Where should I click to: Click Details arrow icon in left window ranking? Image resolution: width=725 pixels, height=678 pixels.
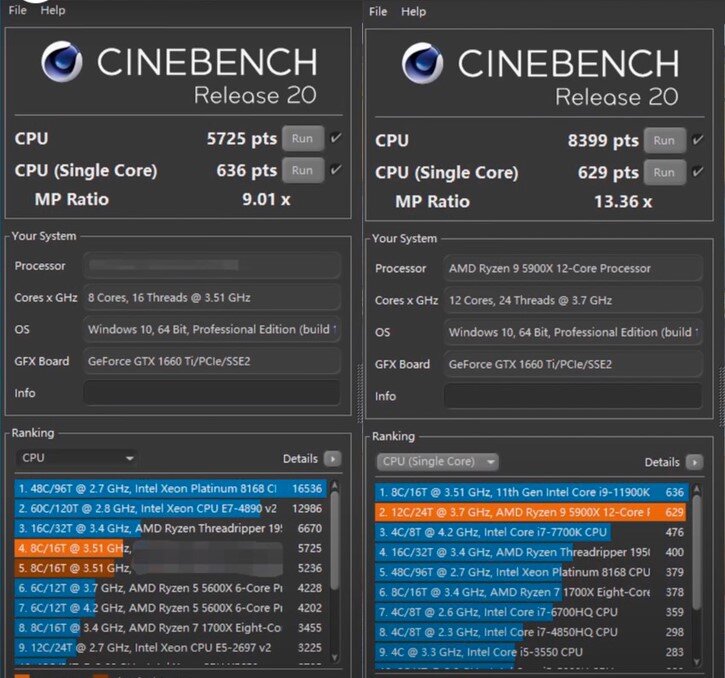click(x=332, y=459)
